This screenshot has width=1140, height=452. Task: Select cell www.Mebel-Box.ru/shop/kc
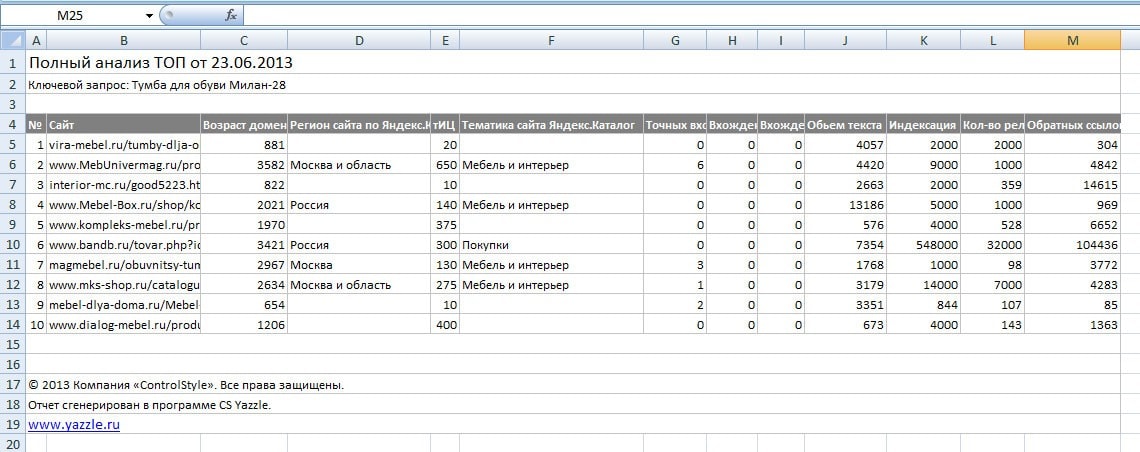pyautogui.click(x=124, y=205)
